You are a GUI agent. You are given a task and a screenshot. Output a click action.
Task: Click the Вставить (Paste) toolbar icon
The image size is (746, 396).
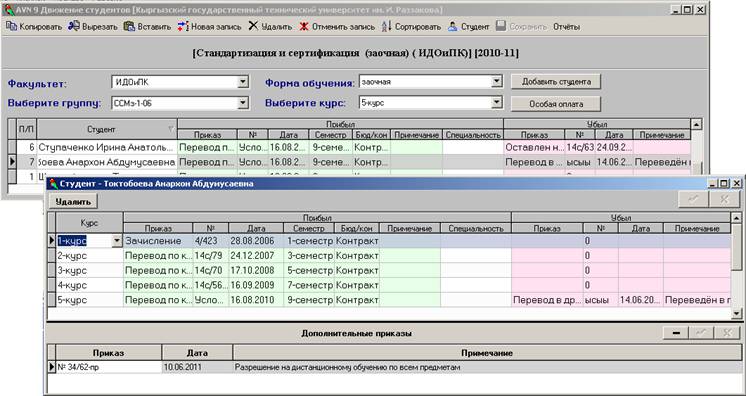[129, 27]
